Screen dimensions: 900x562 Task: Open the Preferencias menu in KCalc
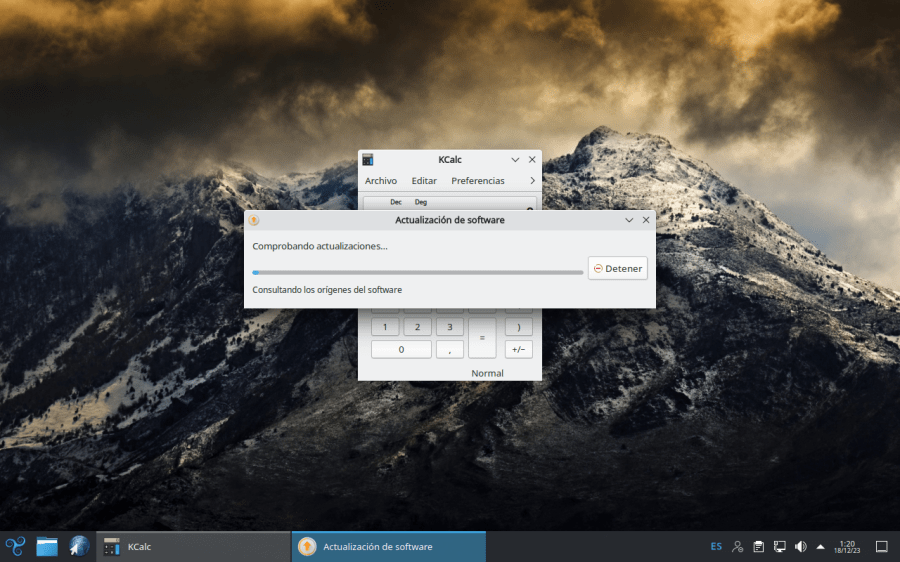(478, 181)
